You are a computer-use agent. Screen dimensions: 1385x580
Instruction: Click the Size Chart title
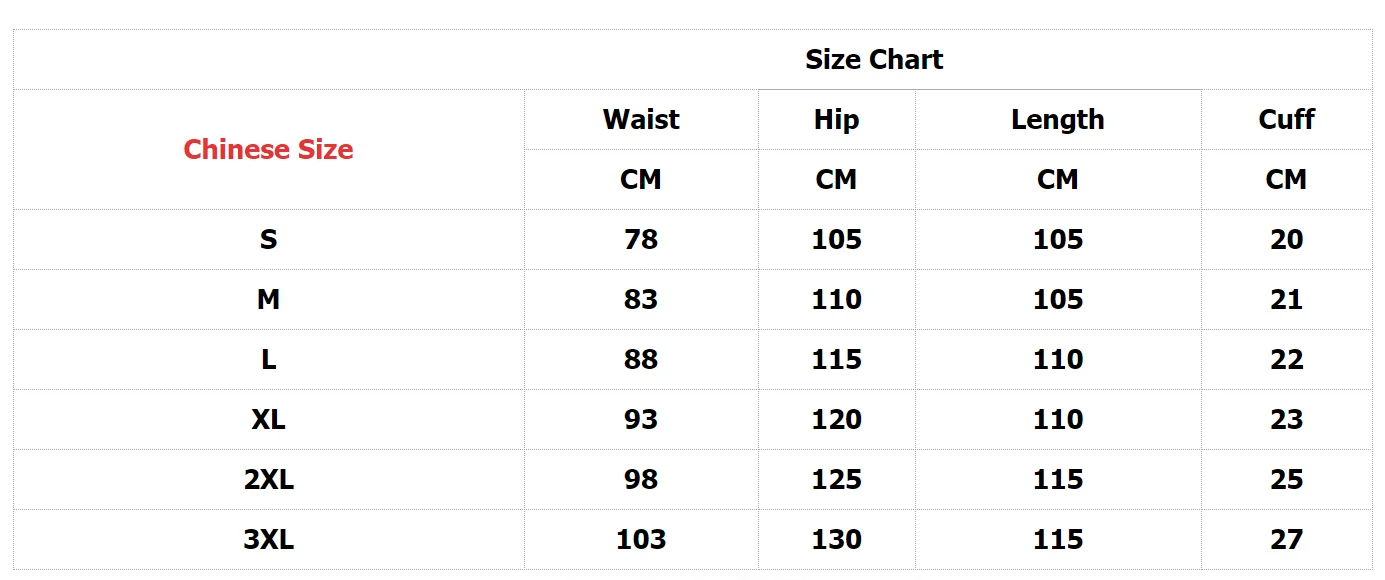coord(874,60)
